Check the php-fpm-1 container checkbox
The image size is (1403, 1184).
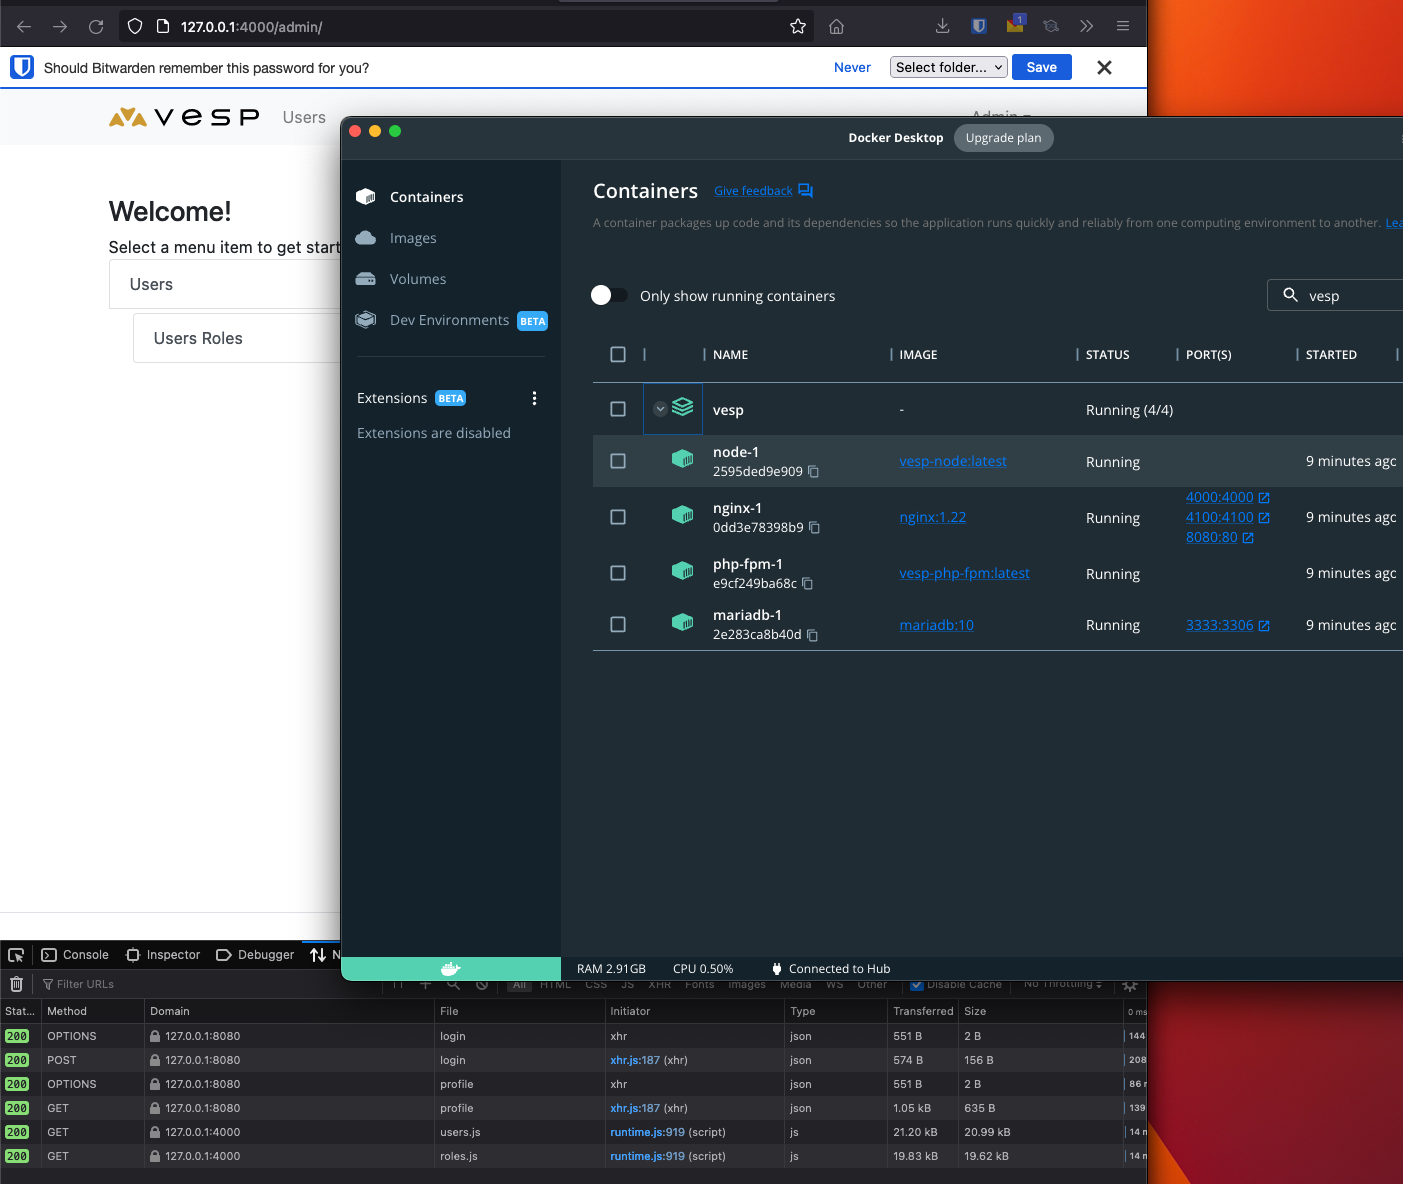click(x=618, y=573)
